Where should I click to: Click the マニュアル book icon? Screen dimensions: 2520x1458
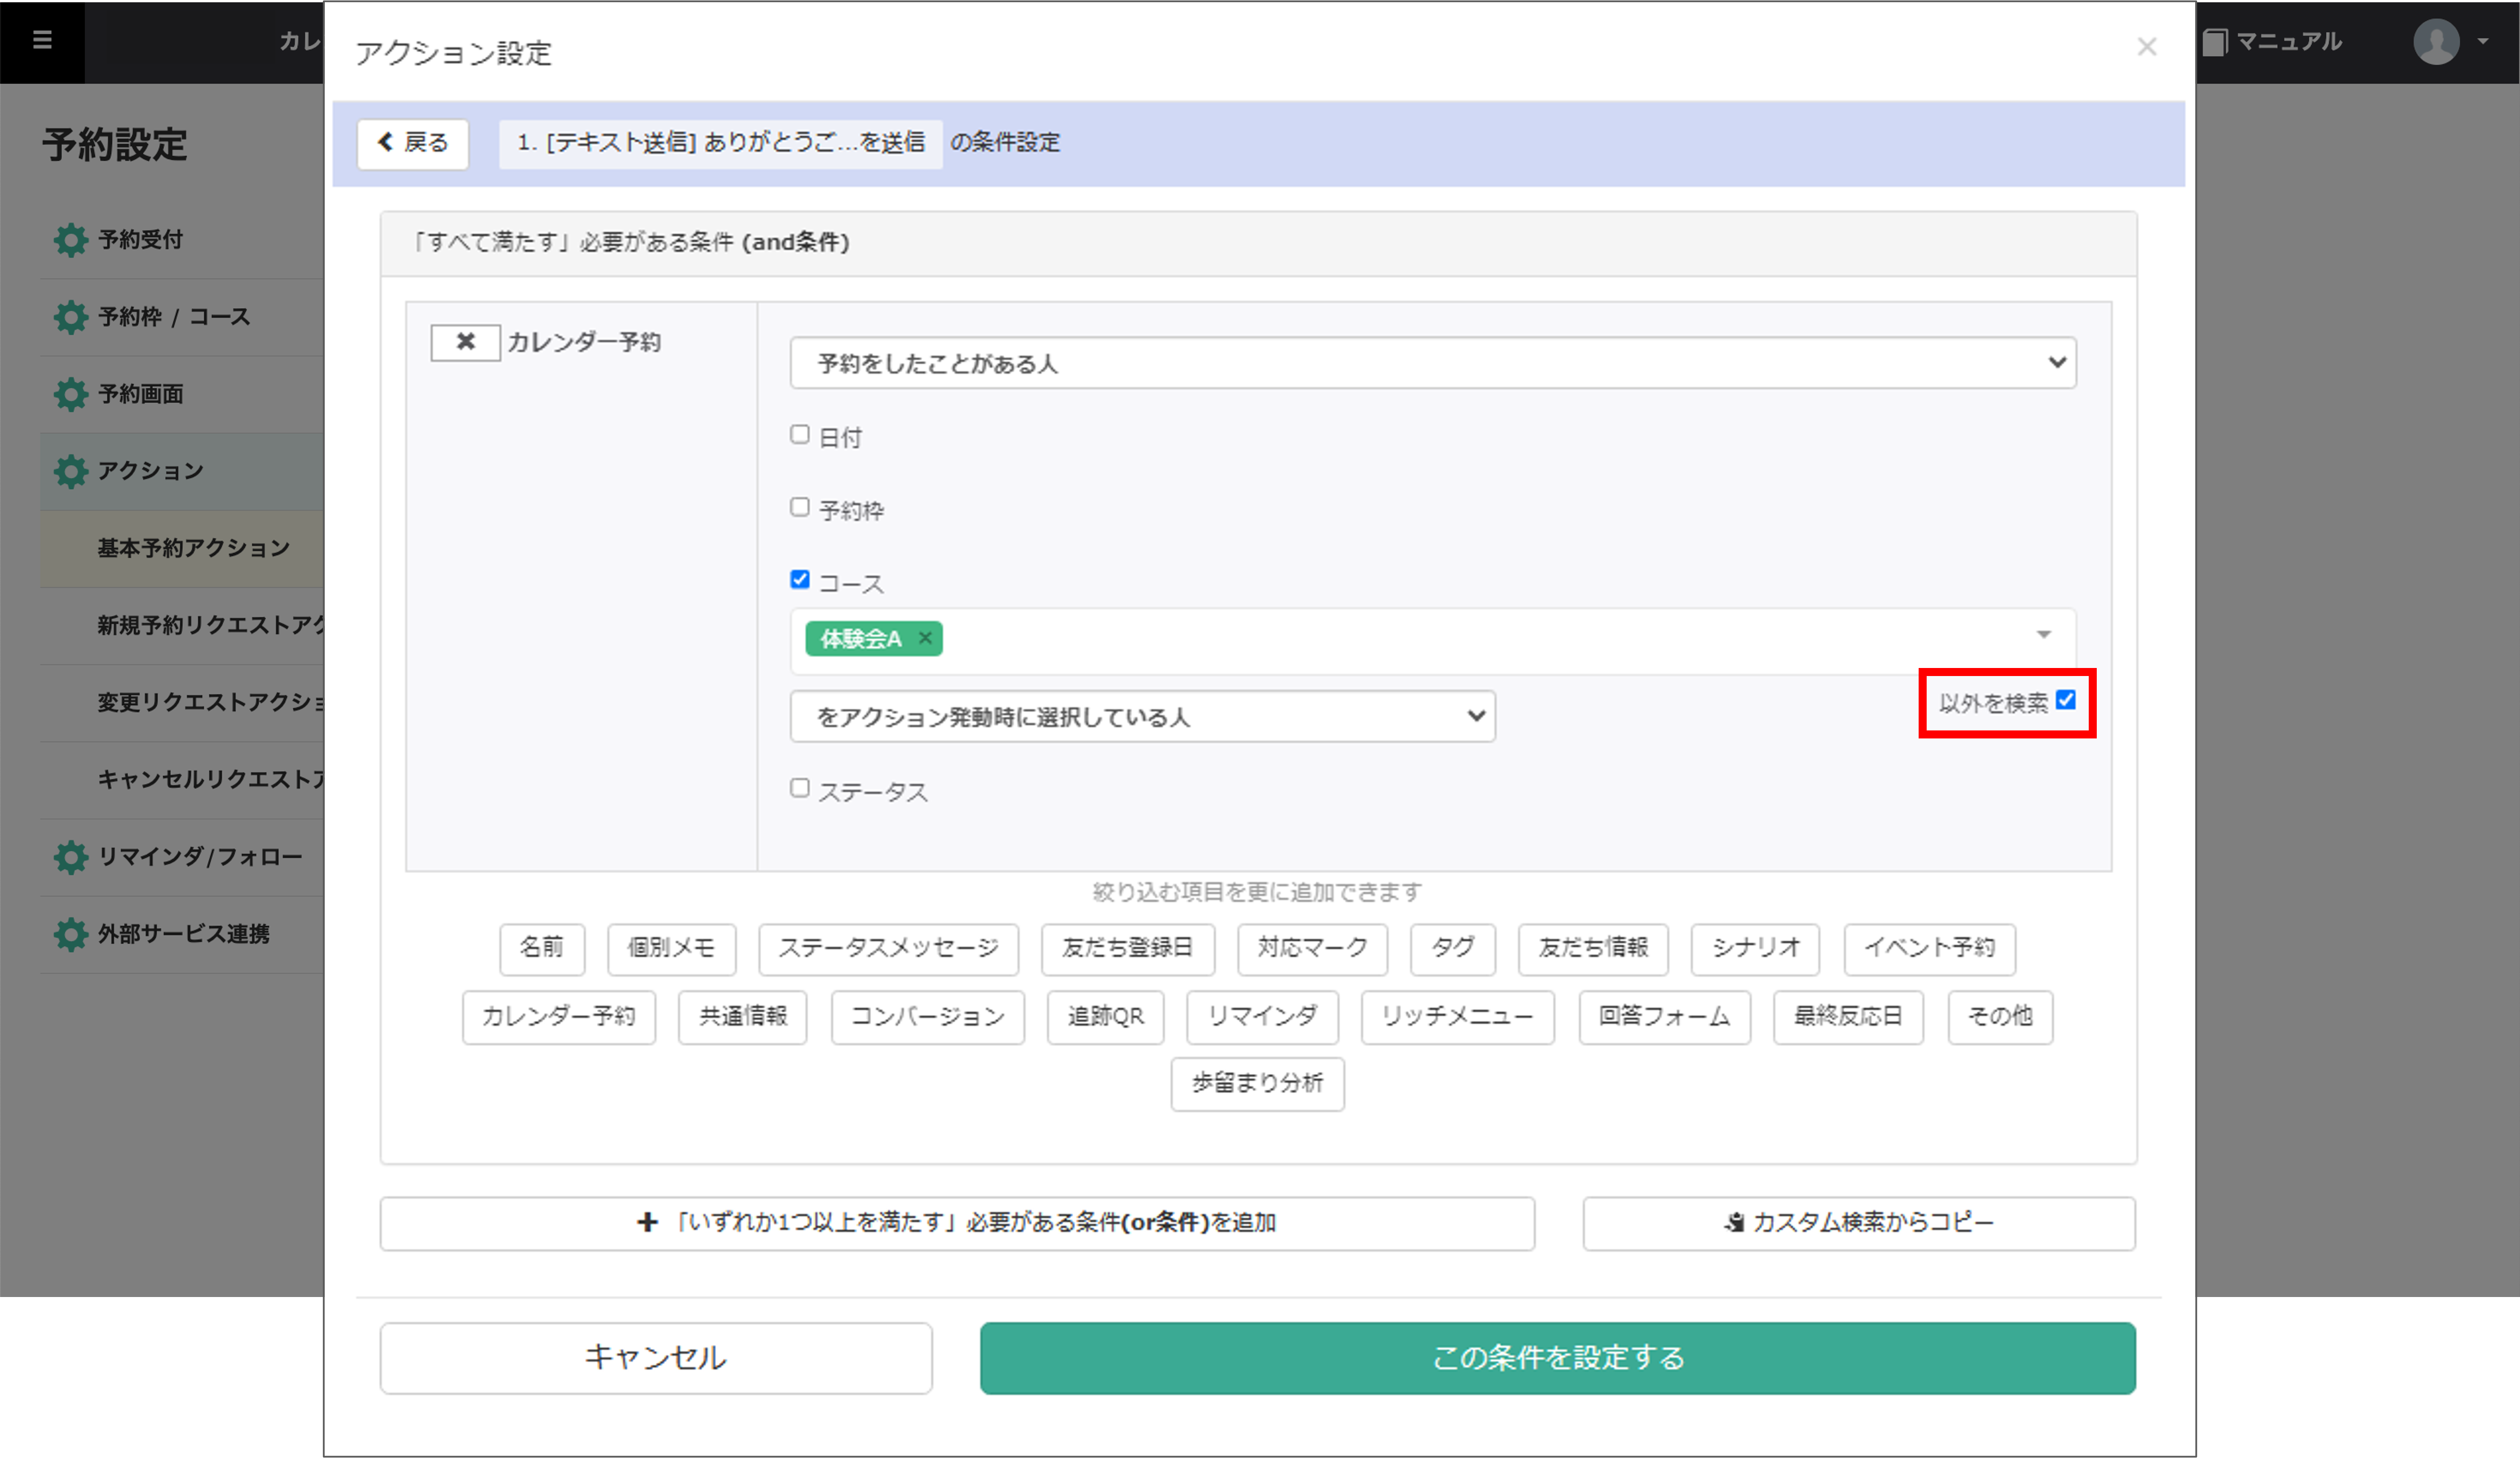click(x=2214, y=42)
